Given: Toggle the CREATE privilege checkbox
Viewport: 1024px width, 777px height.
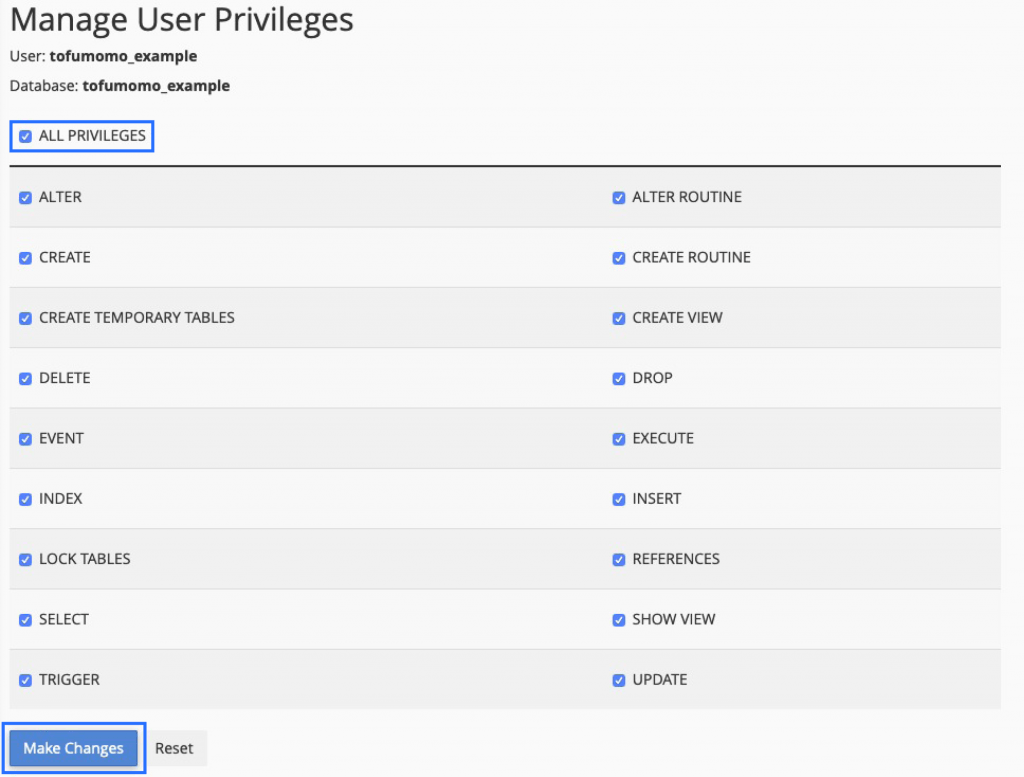Looking at the screenshot, I should [25, 257].
